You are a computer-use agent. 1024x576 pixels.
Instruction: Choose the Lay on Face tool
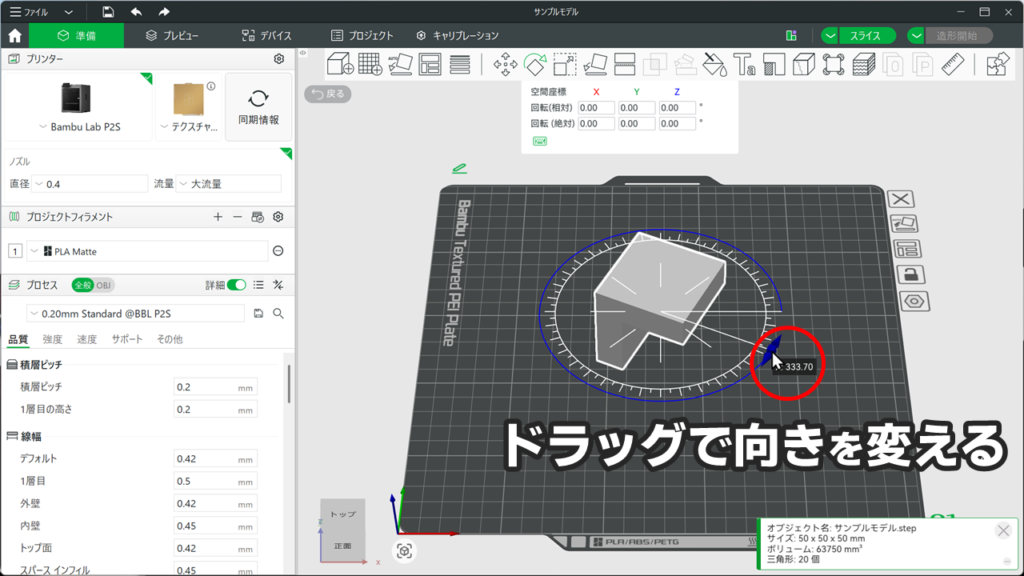(595, 65)
